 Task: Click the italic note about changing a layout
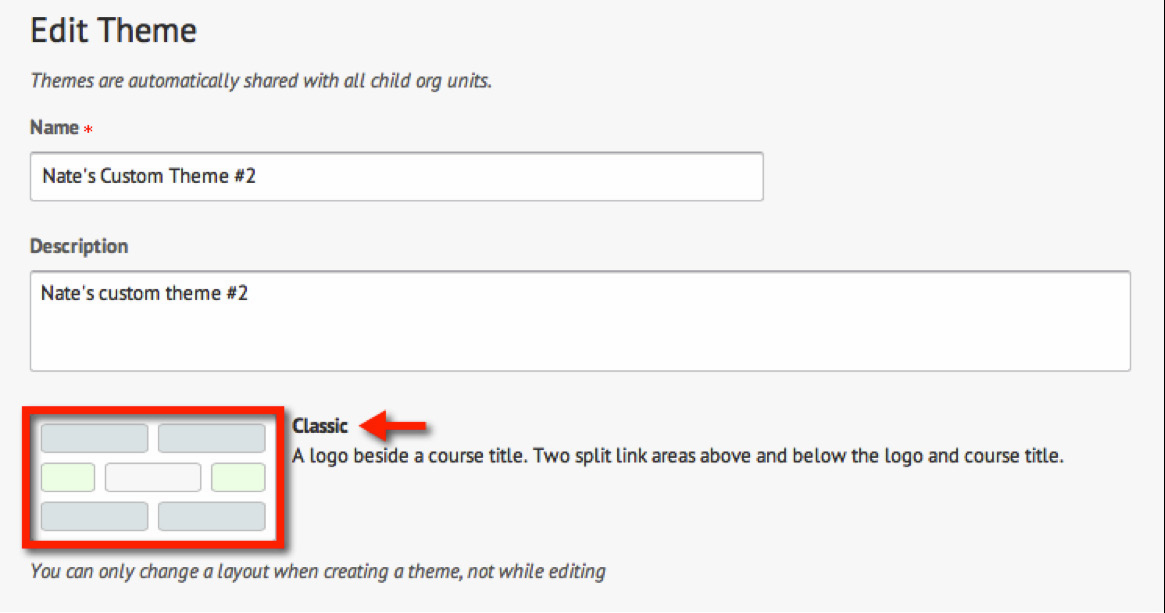[318, 572]
